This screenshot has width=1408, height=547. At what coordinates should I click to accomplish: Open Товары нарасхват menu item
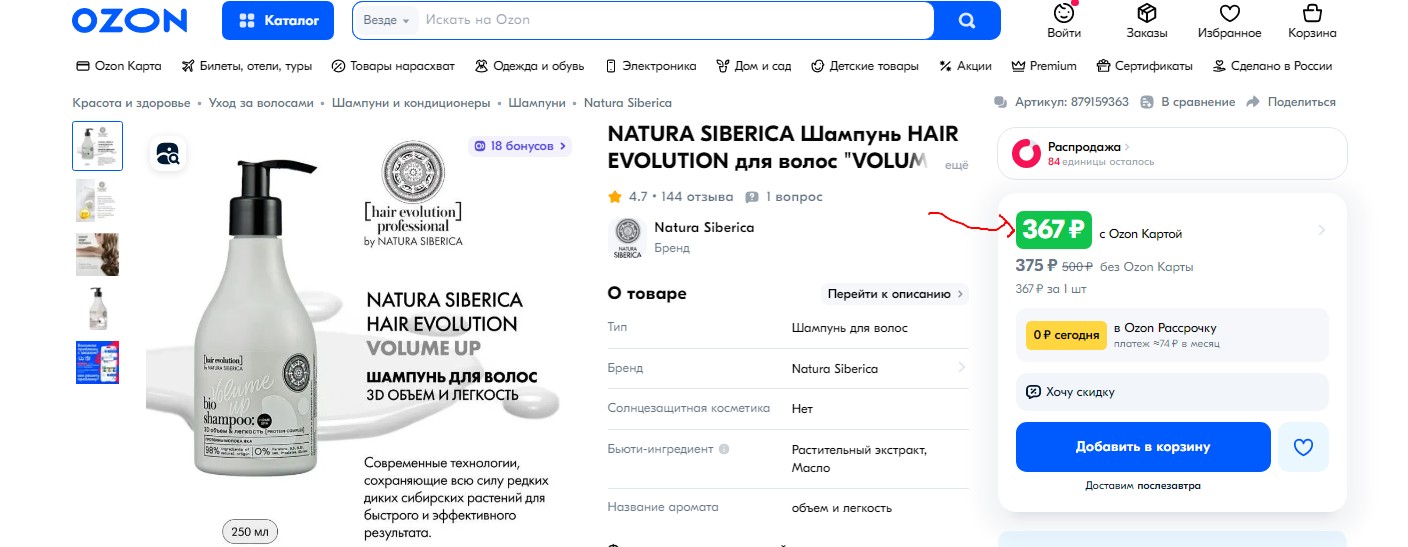(x=393, y=66)
